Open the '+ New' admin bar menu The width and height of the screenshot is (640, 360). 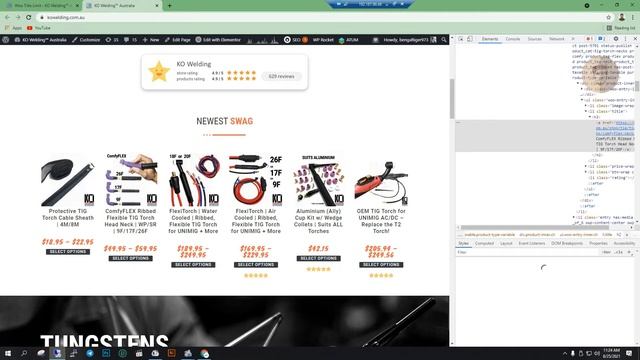tap(151, 40)
